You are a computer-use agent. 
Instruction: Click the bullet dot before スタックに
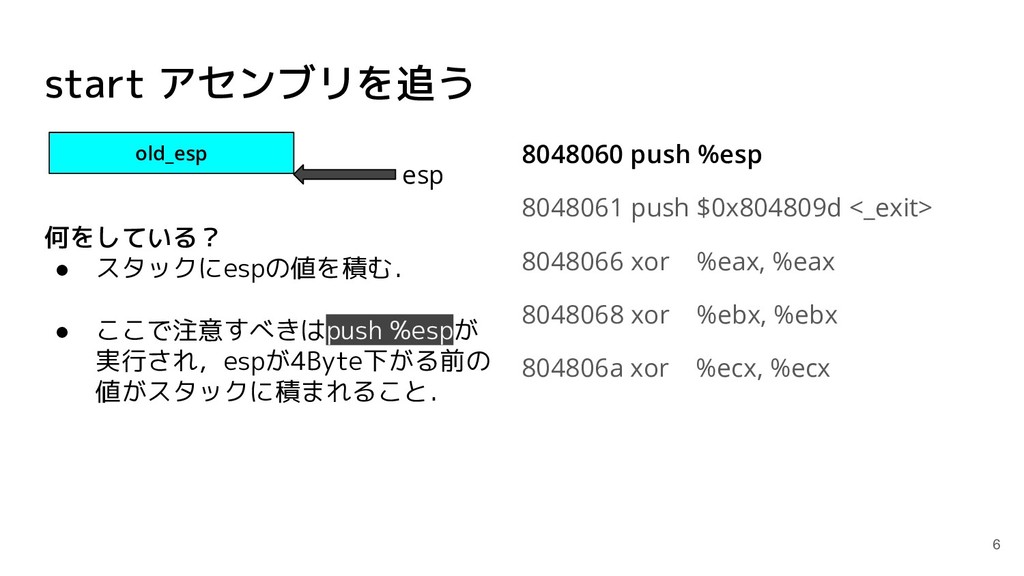point(63,270)
